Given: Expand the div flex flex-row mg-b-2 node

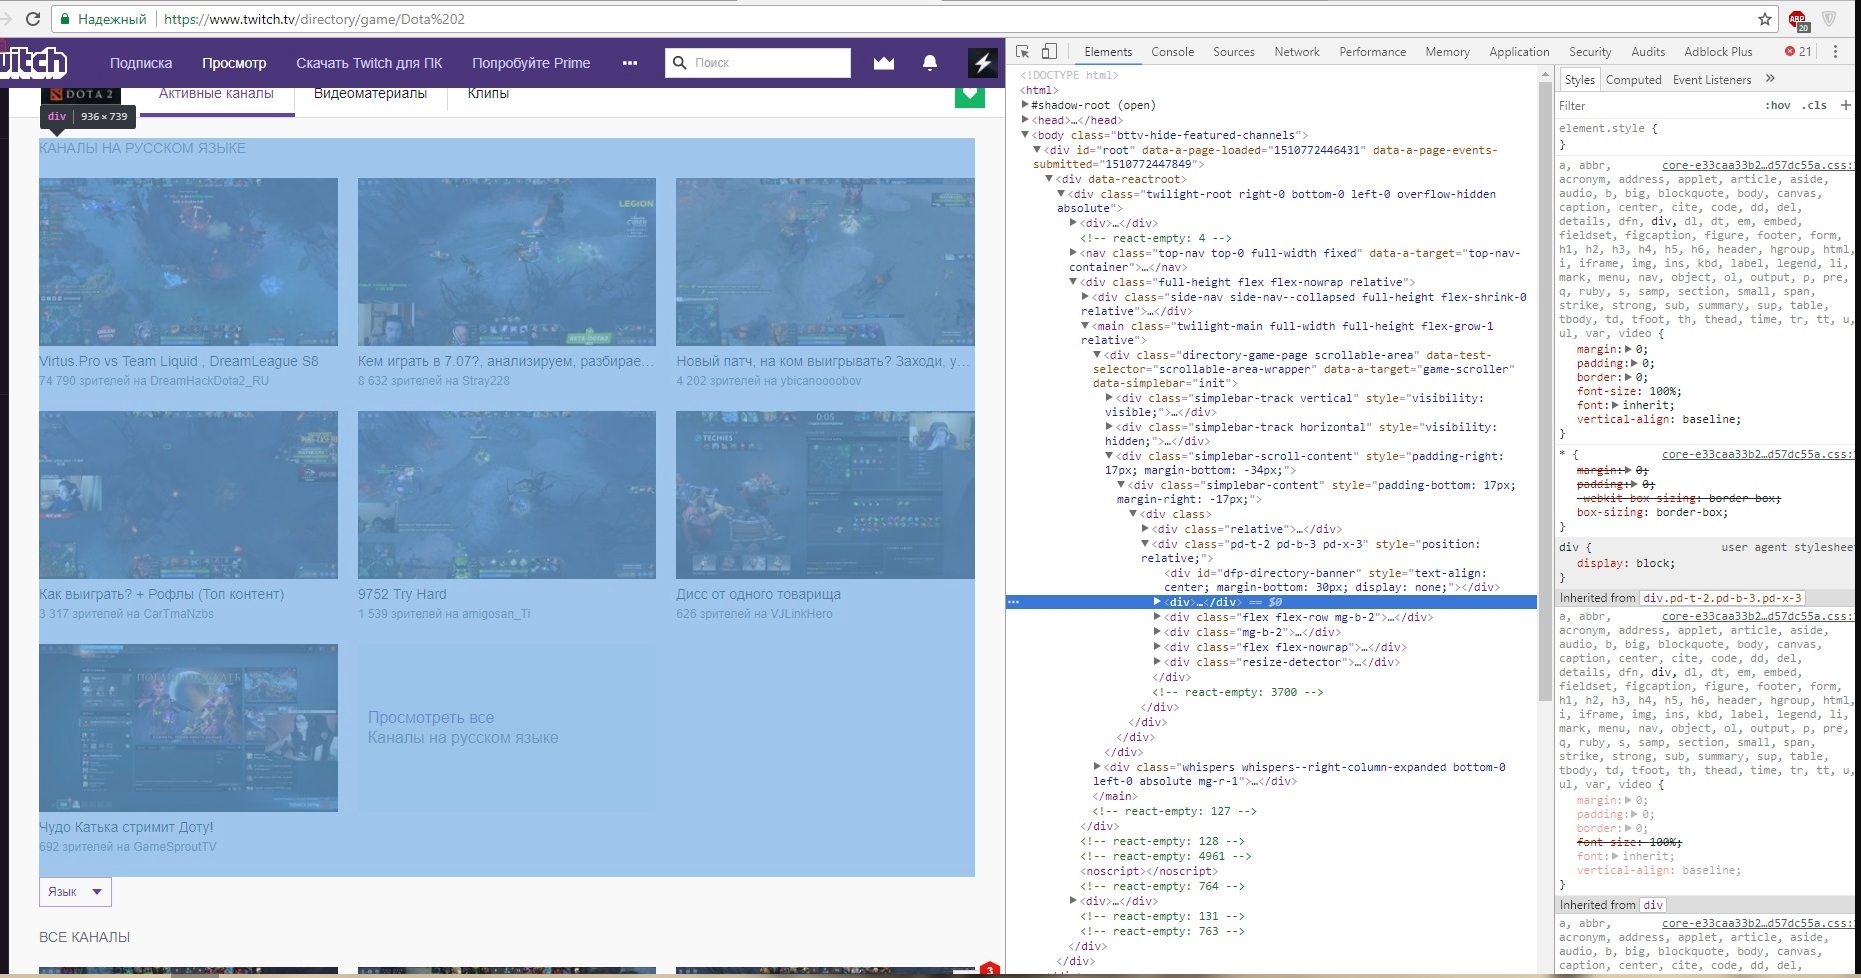Looking at the screenshot, I should click(1157, 617).
